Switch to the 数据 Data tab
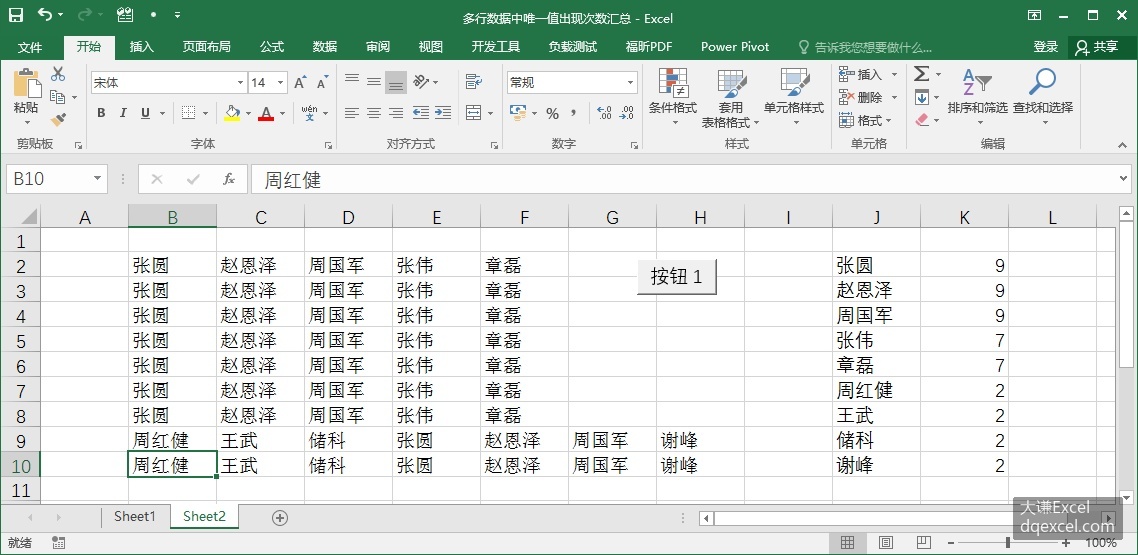This screenshot has height=555, width=1138. [x=325, y=47]
